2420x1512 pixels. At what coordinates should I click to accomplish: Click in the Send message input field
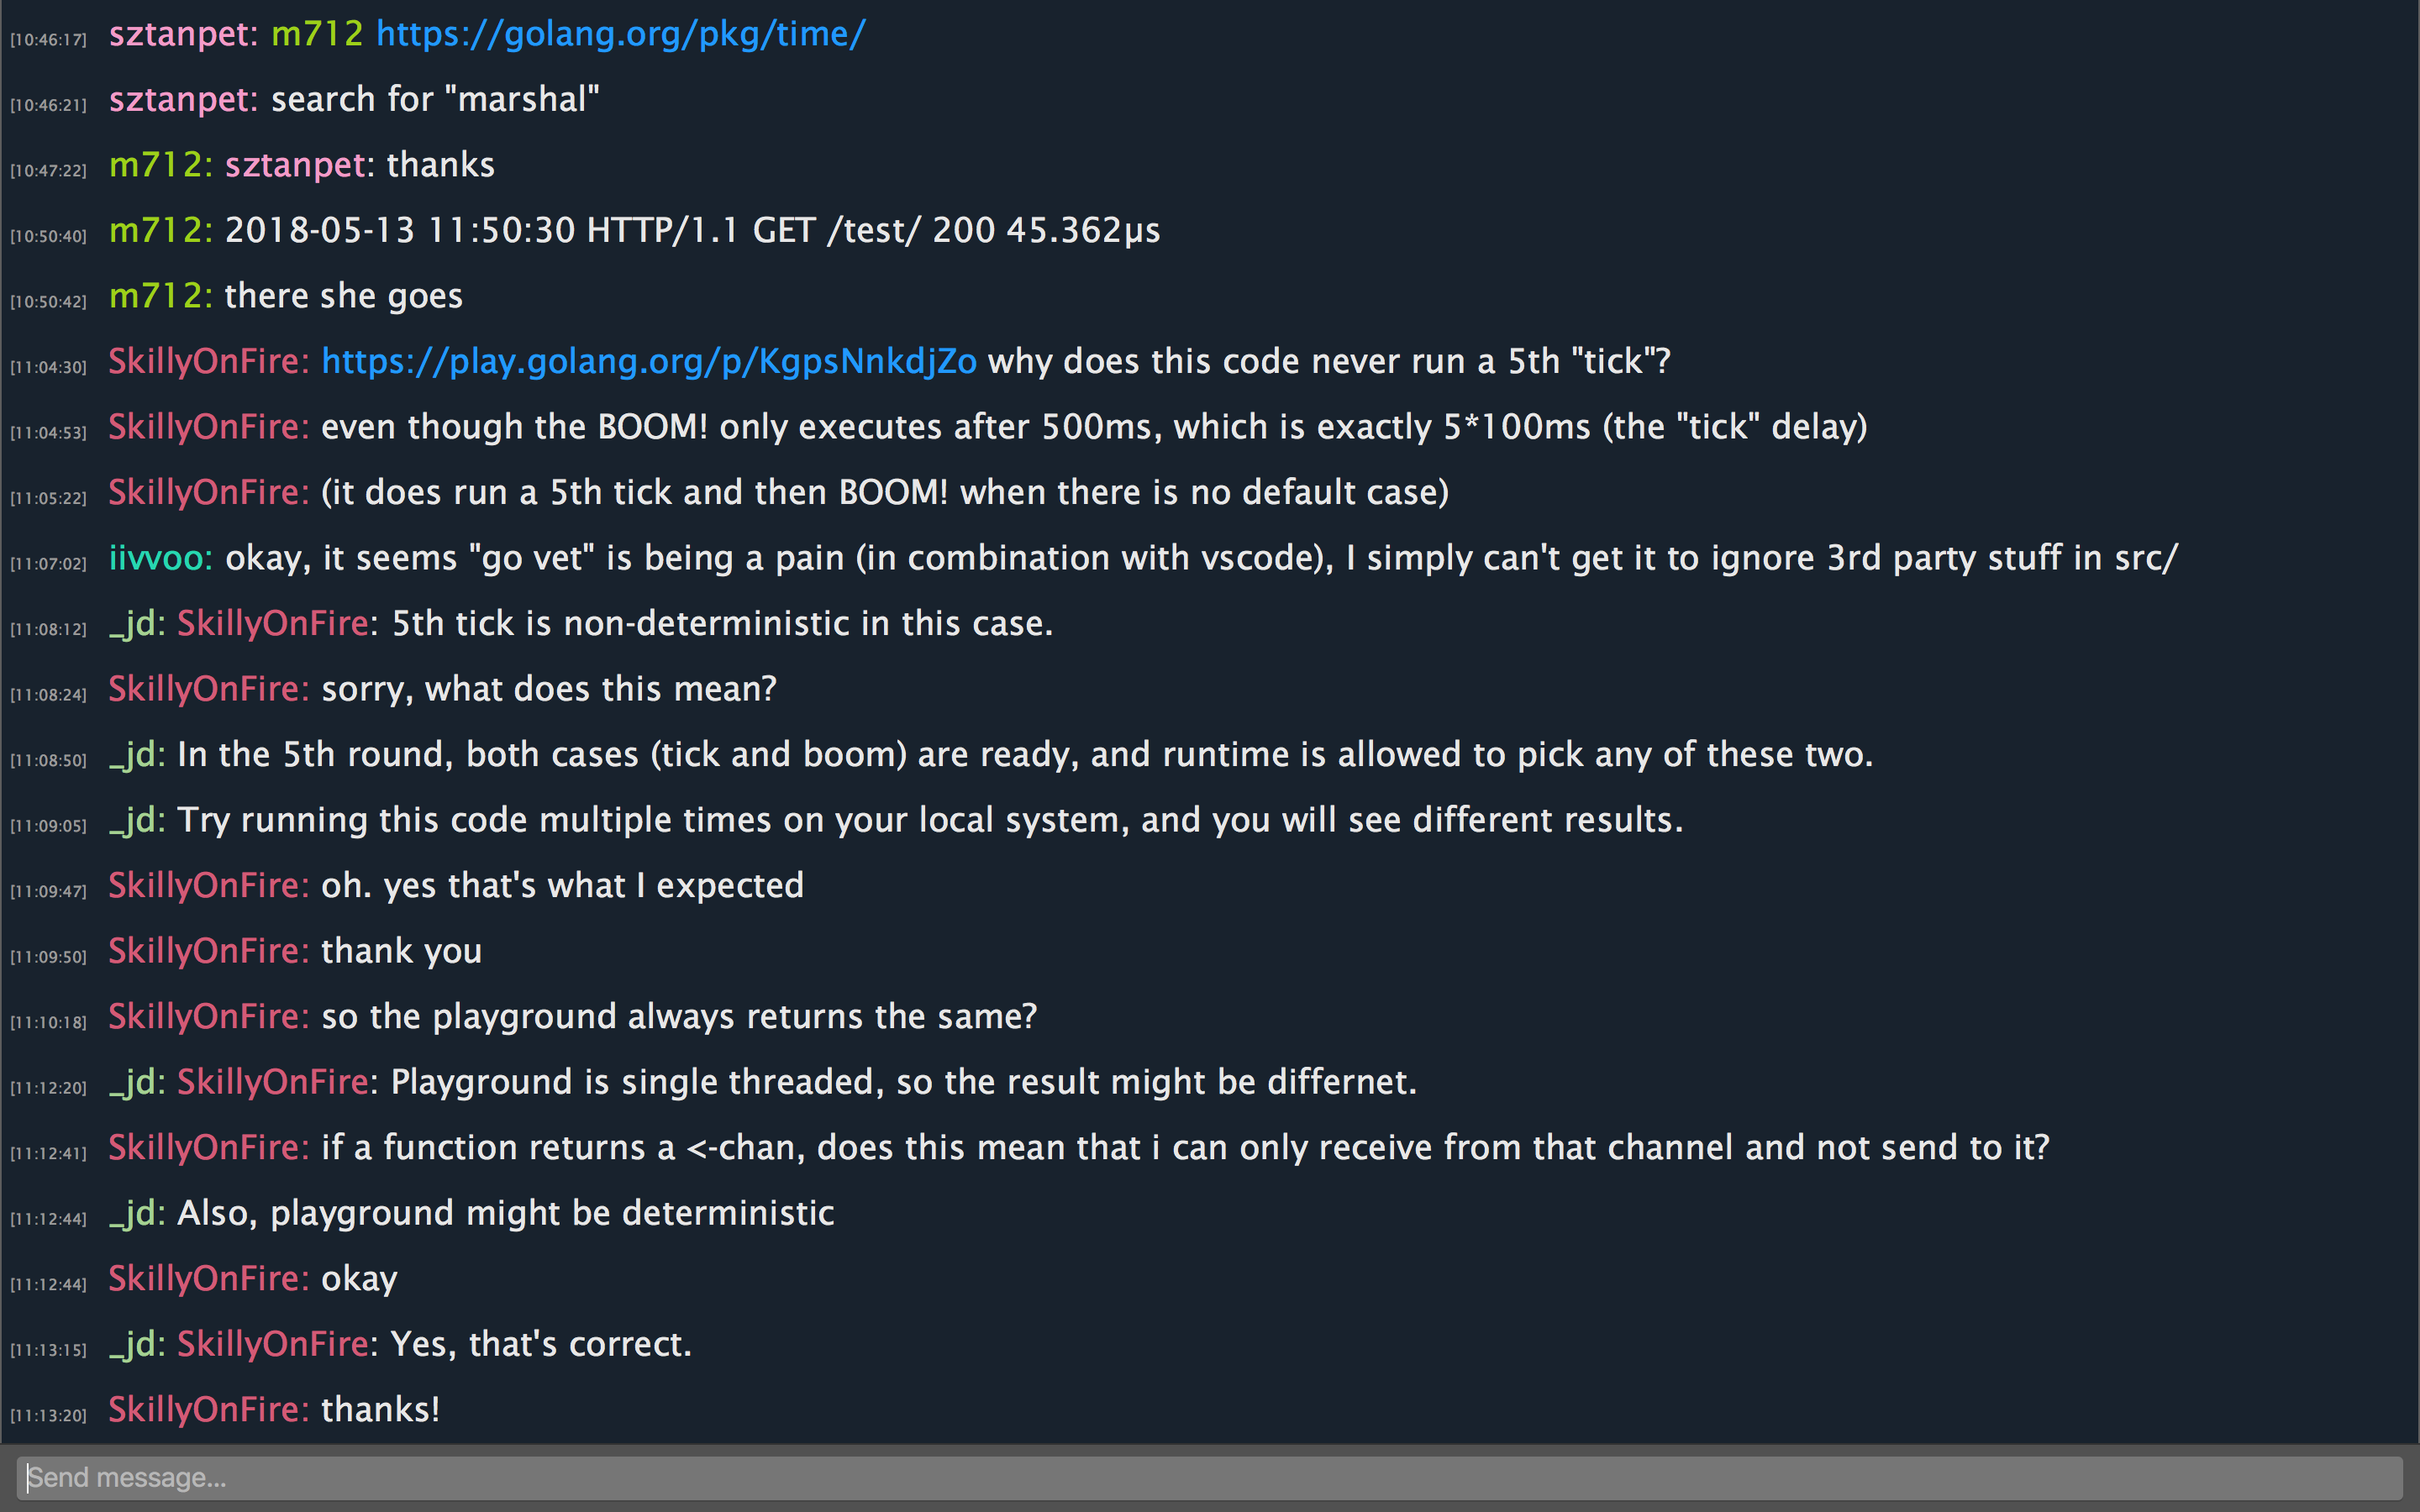[1209, 1477]
